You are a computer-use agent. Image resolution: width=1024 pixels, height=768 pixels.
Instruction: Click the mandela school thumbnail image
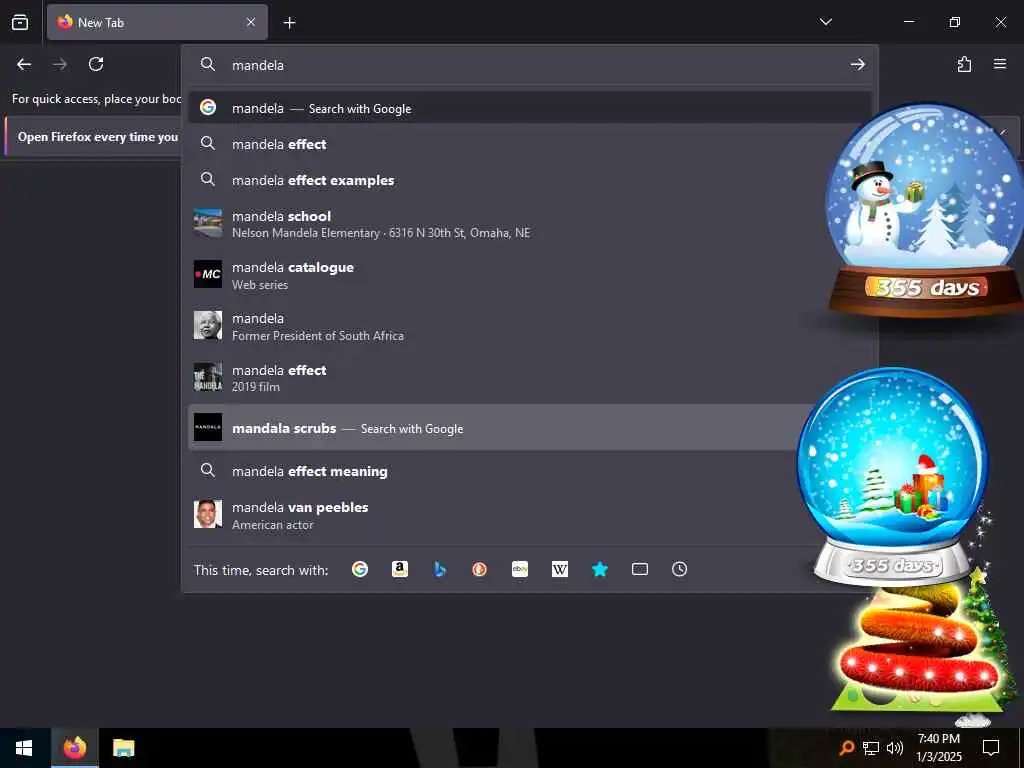pyautogui.click(x=208, y=223)
